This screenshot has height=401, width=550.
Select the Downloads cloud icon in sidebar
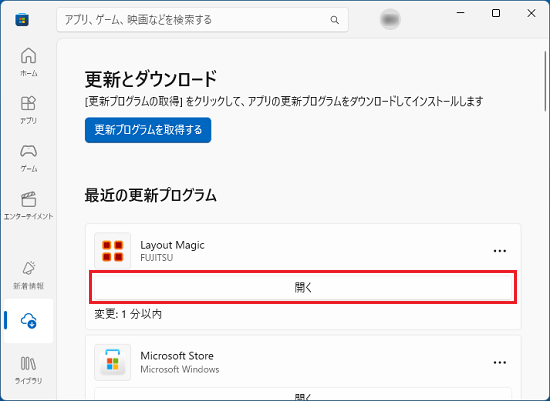(28, 320)
